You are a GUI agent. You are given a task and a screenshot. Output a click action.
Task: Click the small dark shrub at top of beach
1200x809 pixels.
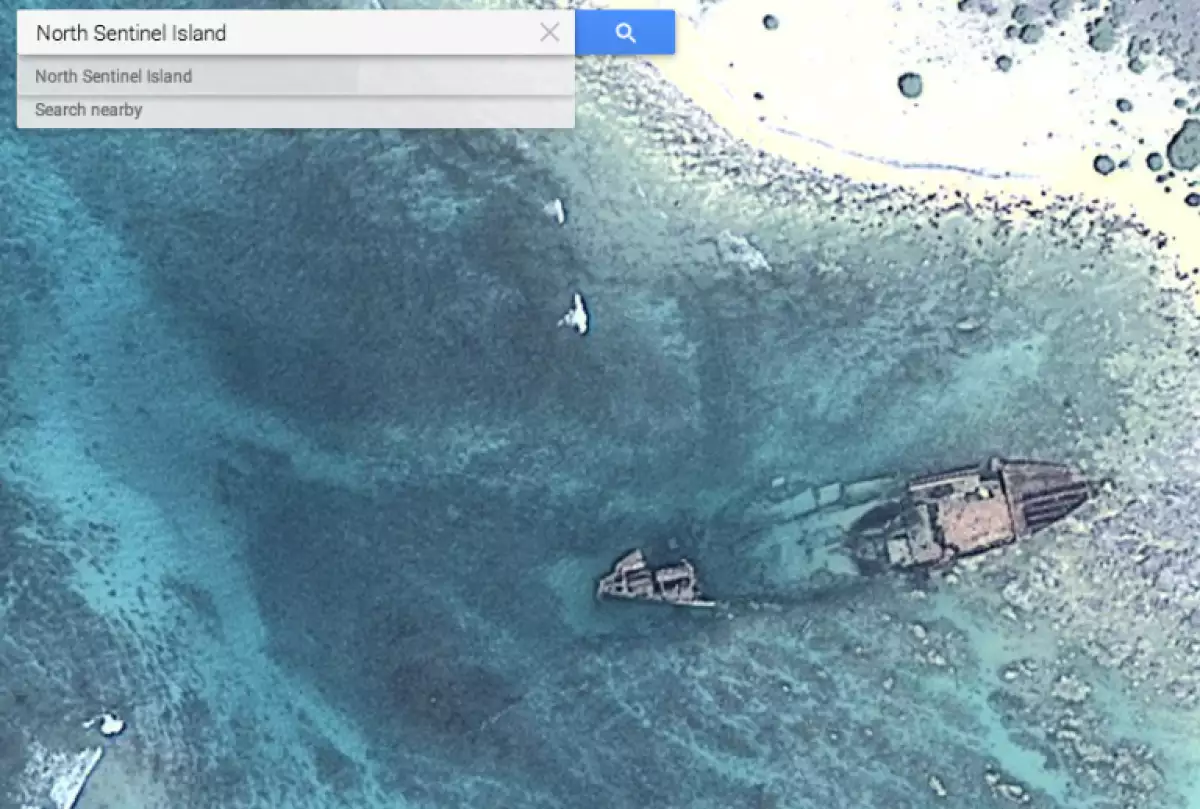click(x=770, y=21)
